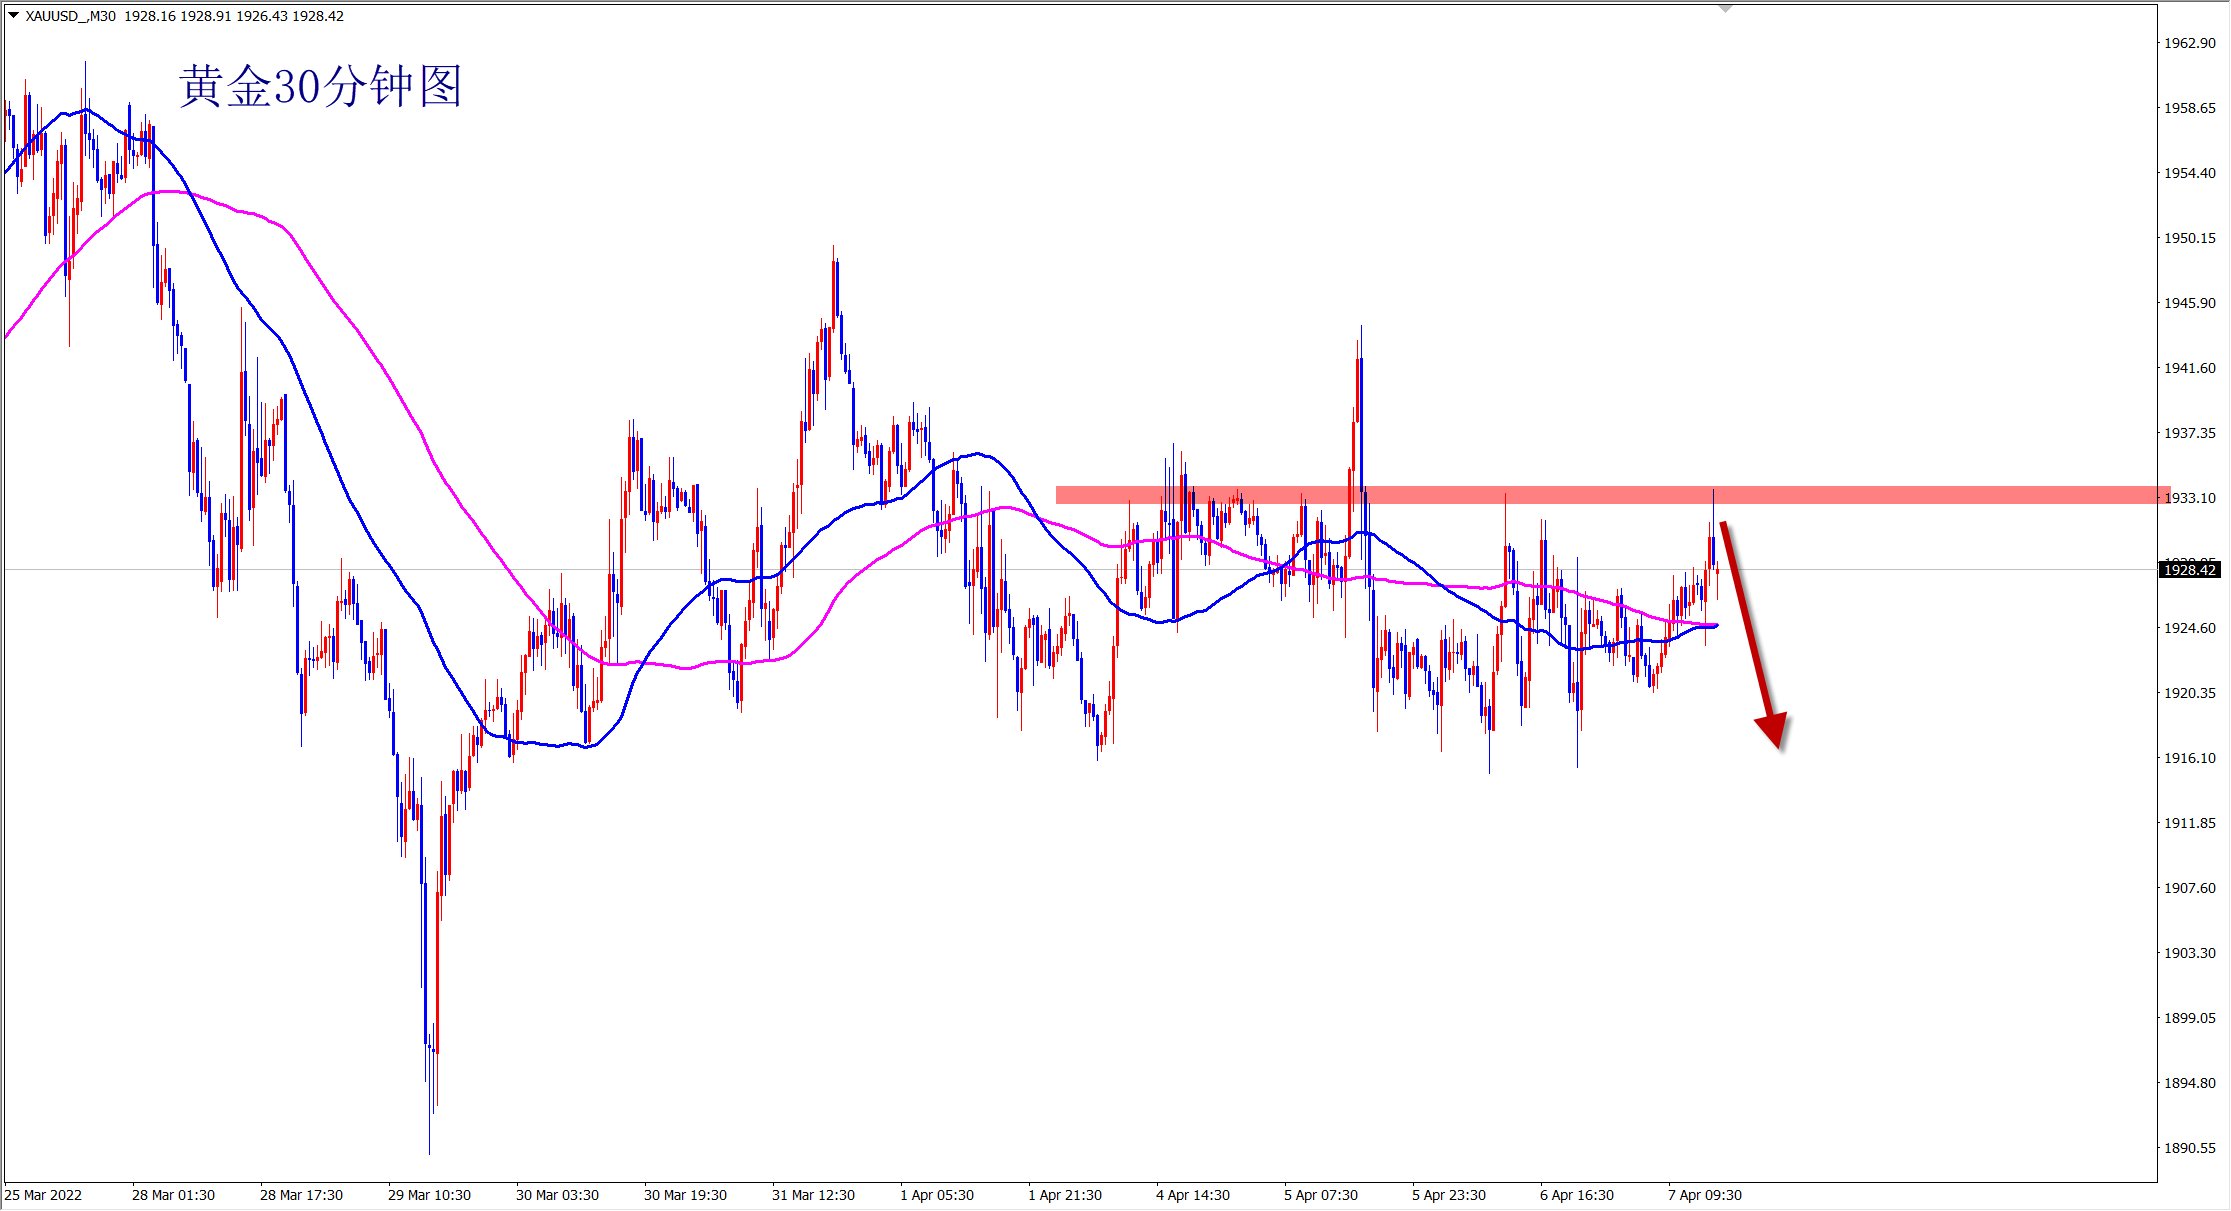Click the XAUUSD_,M30 symbol text
Viewport: 2231px width, 1211px height.
coord(70,16)
